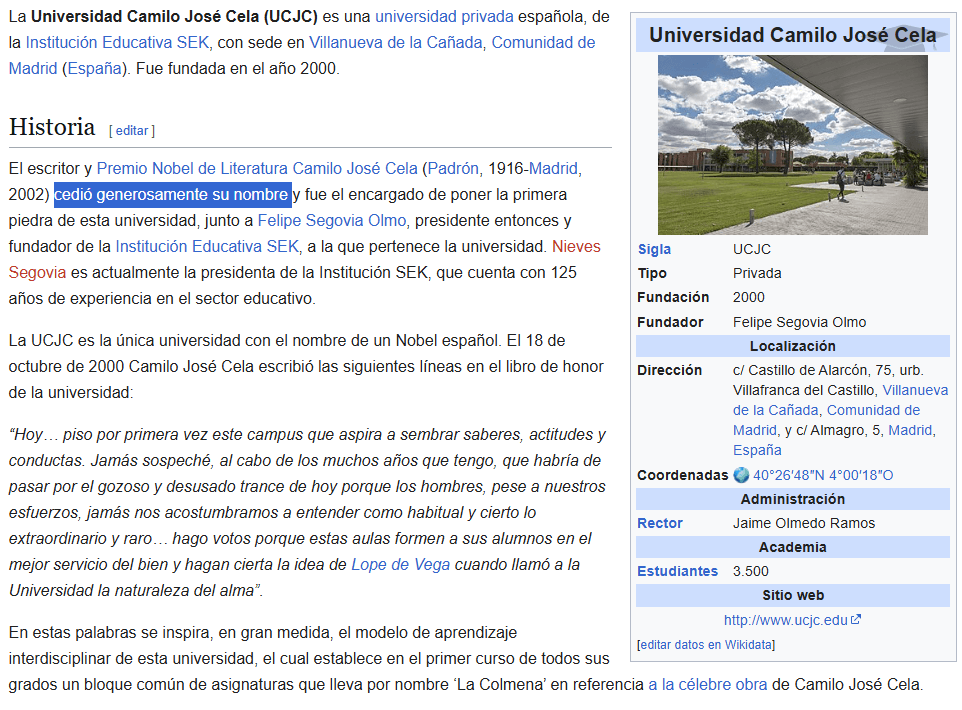The height and width of the screenshot is (710, 962).
Task: Open the Institución Educativa SEK link in intro
Action: [117, 42]
